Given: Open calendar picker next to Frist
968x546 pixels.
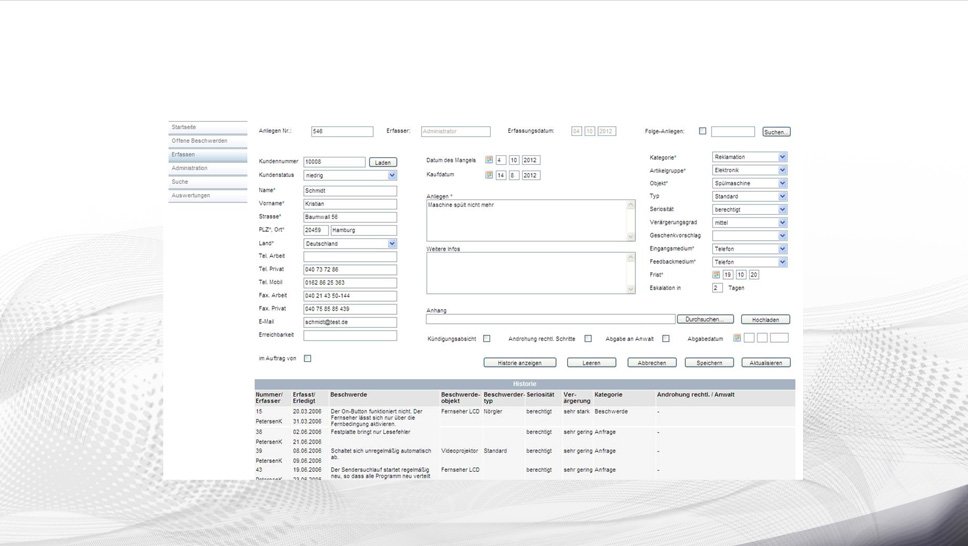Looking at the screenshot, I should tap(716, 275).
